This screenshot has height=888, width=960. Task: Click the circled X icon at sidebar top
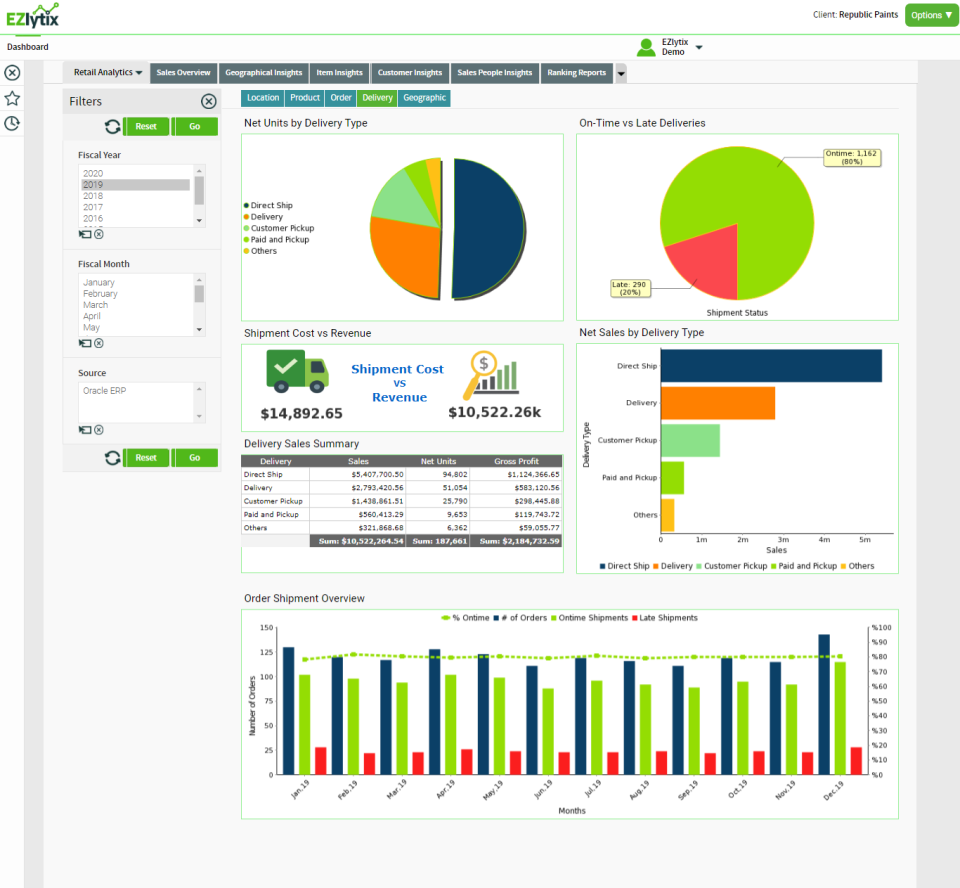pos(12,73)
